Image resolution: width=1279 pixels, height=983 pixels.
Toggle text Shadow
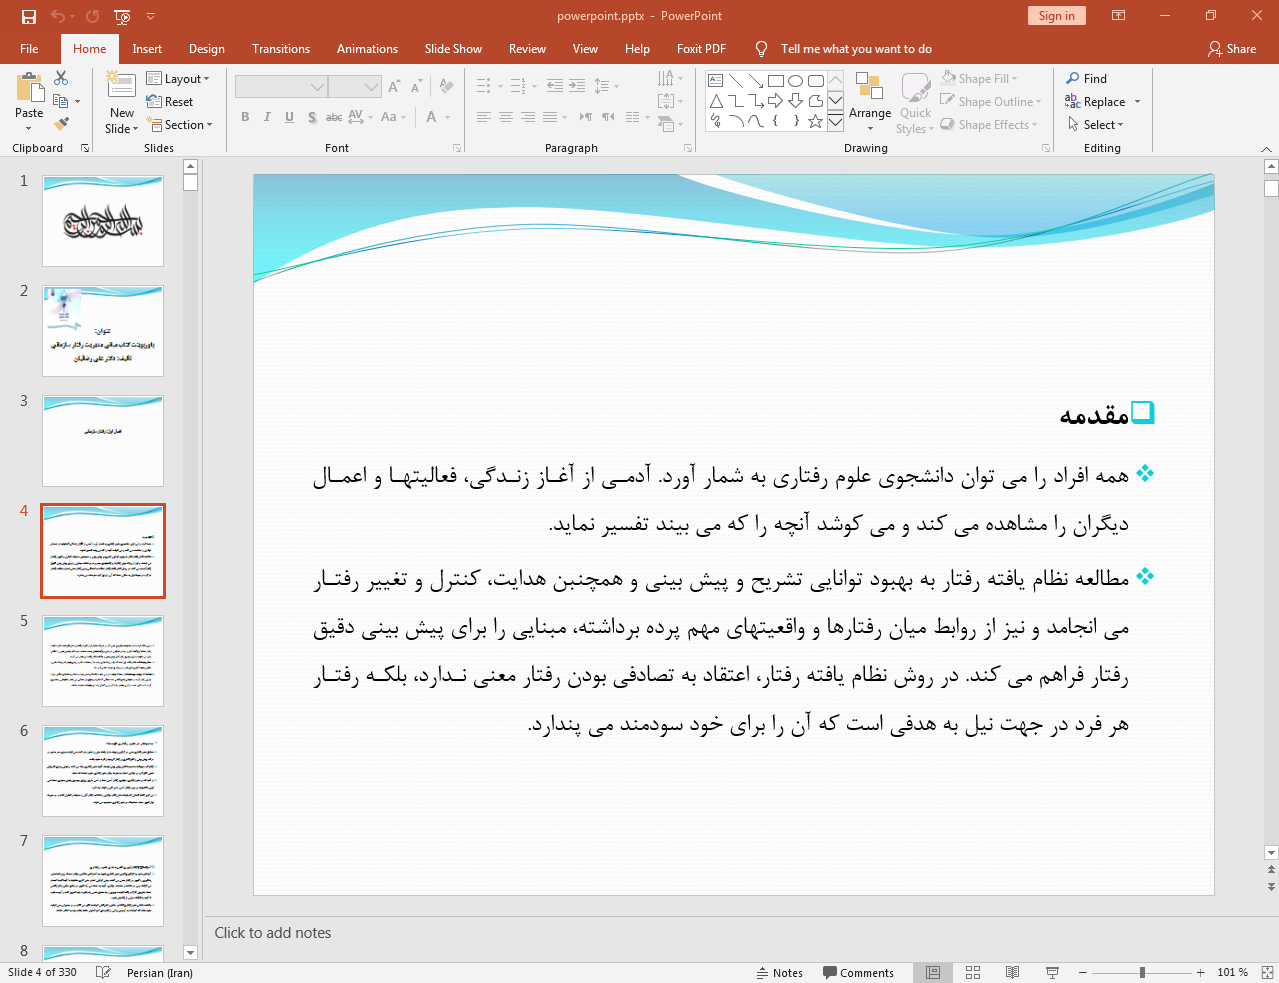[312, 117]
